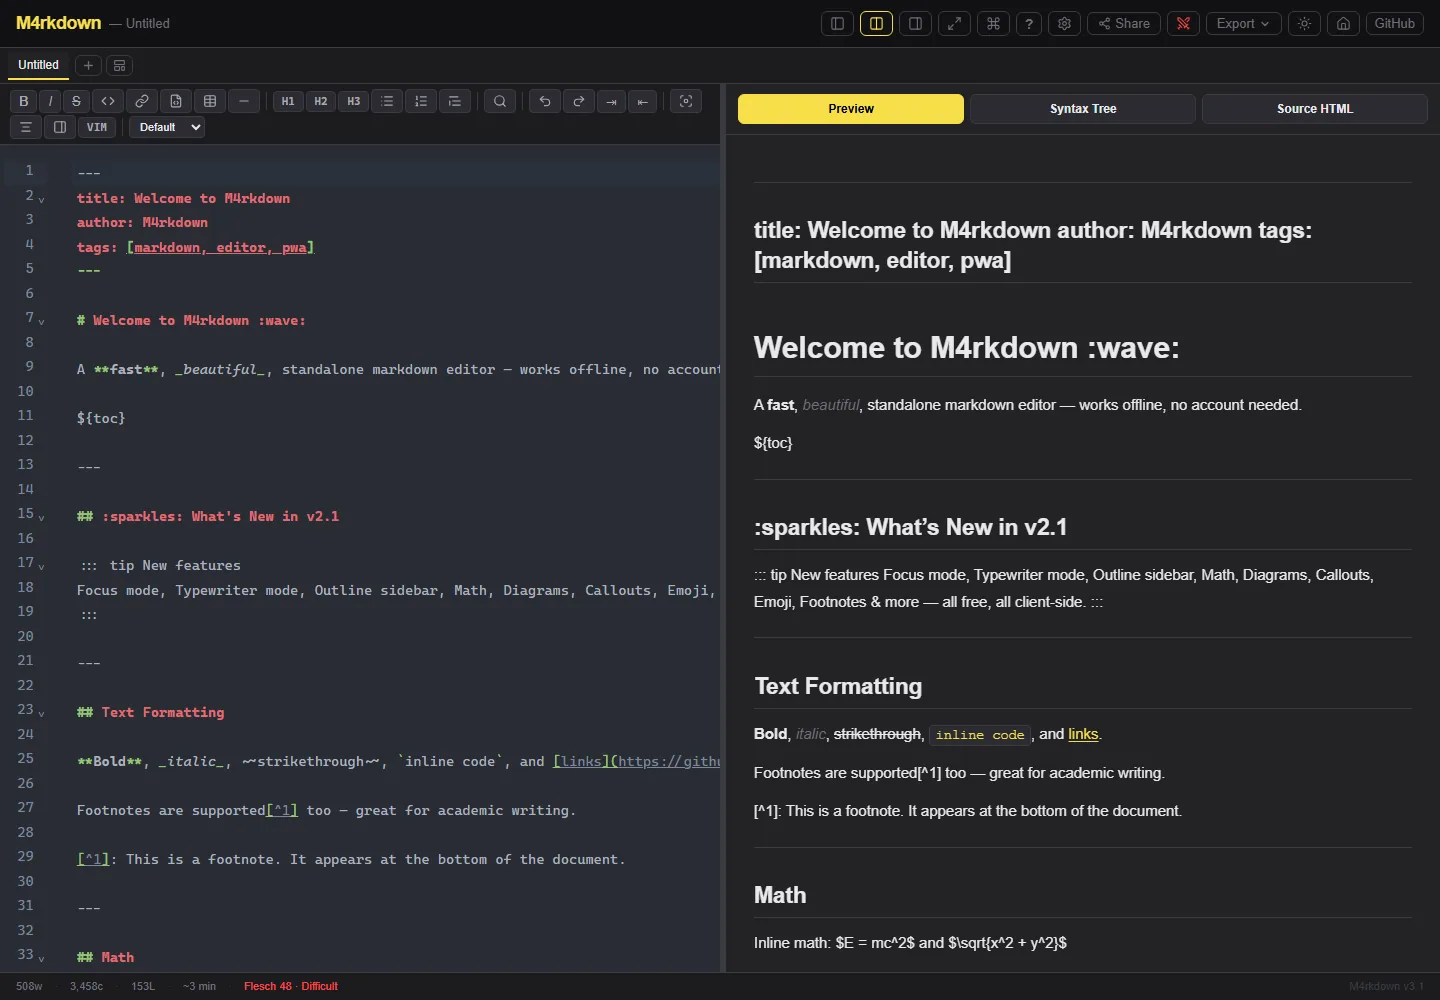Switch to split view layout in the top bar
This screenshot has height=1000, width=1440.
coord(877,23)
